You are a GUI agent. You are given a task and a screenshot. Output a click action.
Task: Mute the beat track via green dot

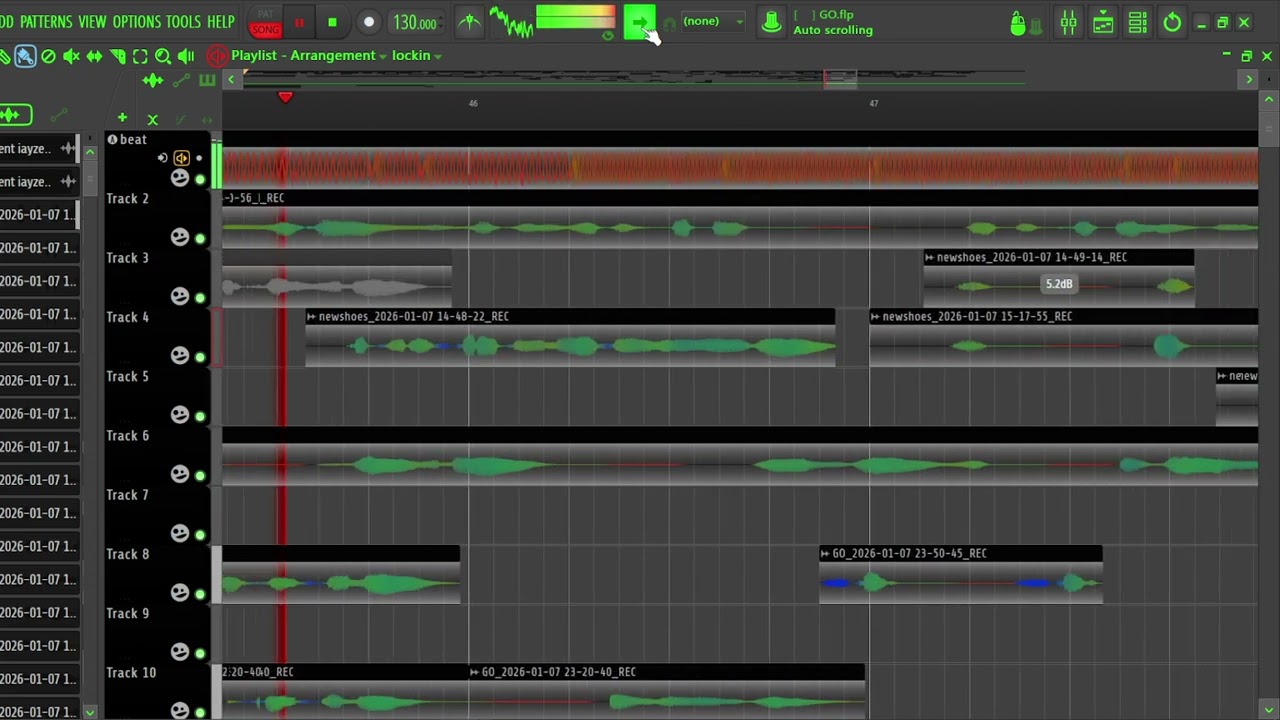(200, 180)
